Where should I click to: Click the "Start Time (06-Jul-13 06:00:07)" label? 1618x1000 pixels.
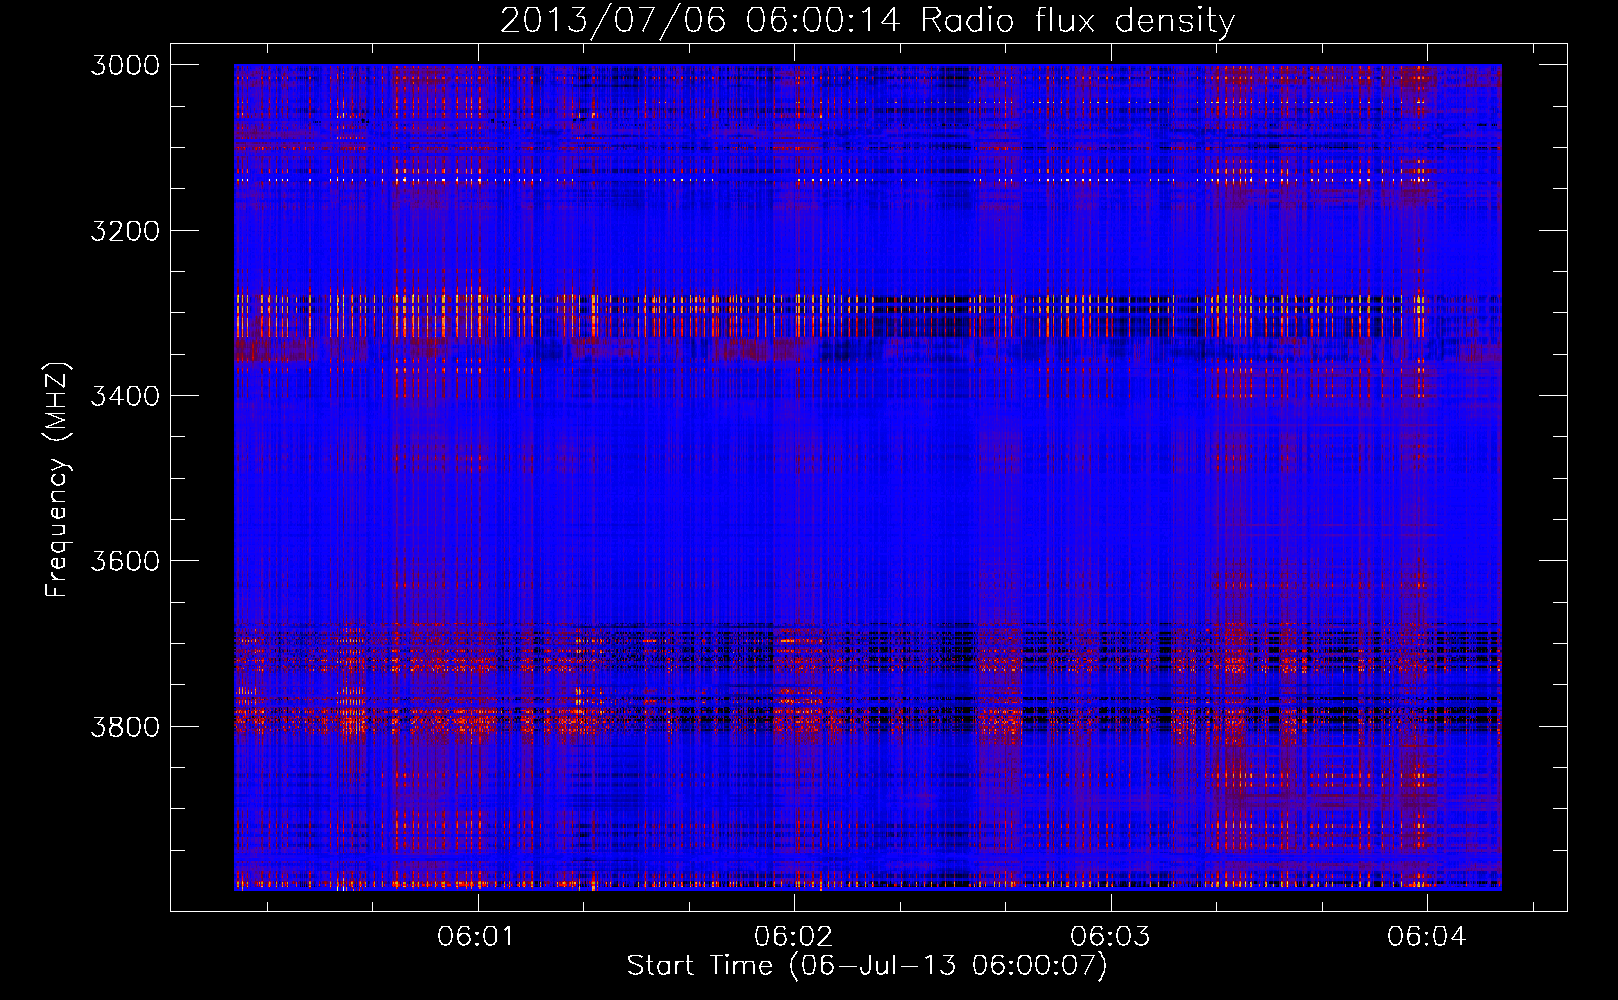[x=867, y=966]
